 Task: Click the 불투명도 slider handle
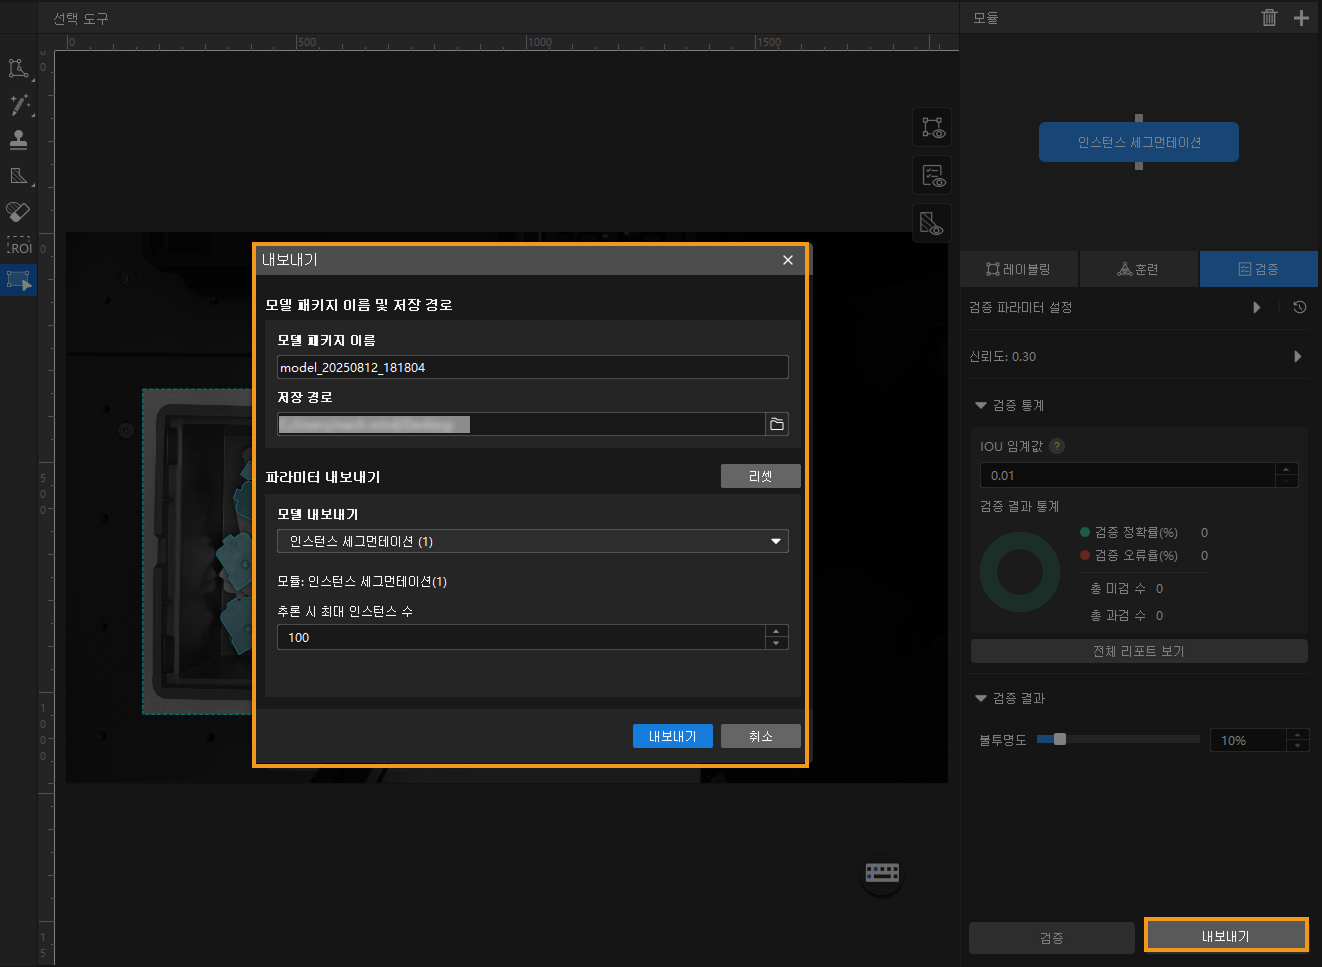(x=1060, y=739)
